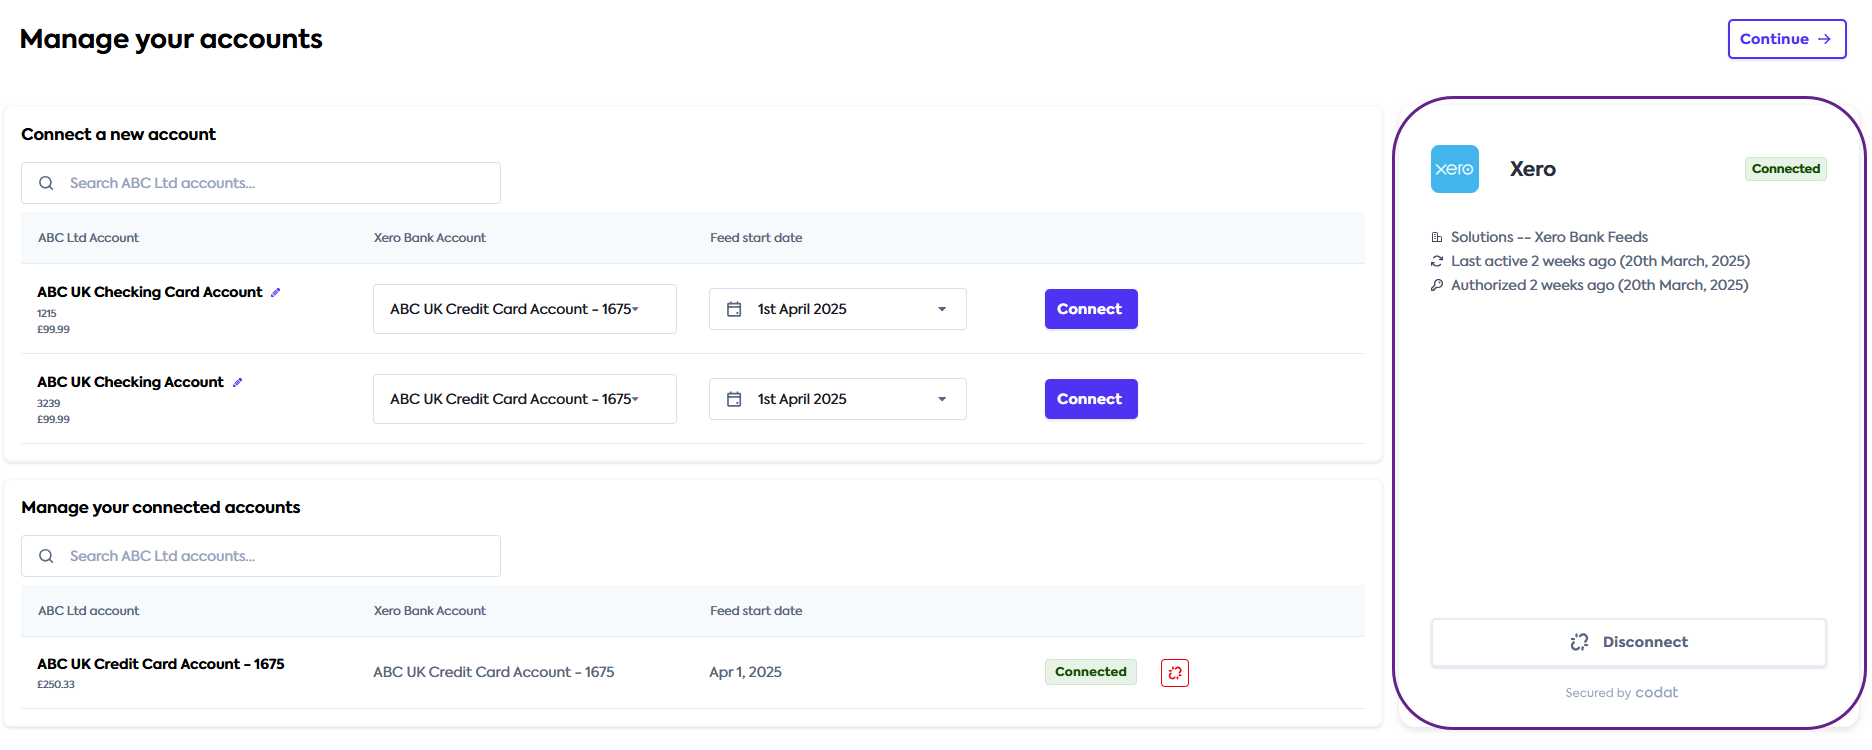Click red disconnect icon for Credit Card Account
This screenshot has height=750, width=1872.
[x=1174, y=673]
